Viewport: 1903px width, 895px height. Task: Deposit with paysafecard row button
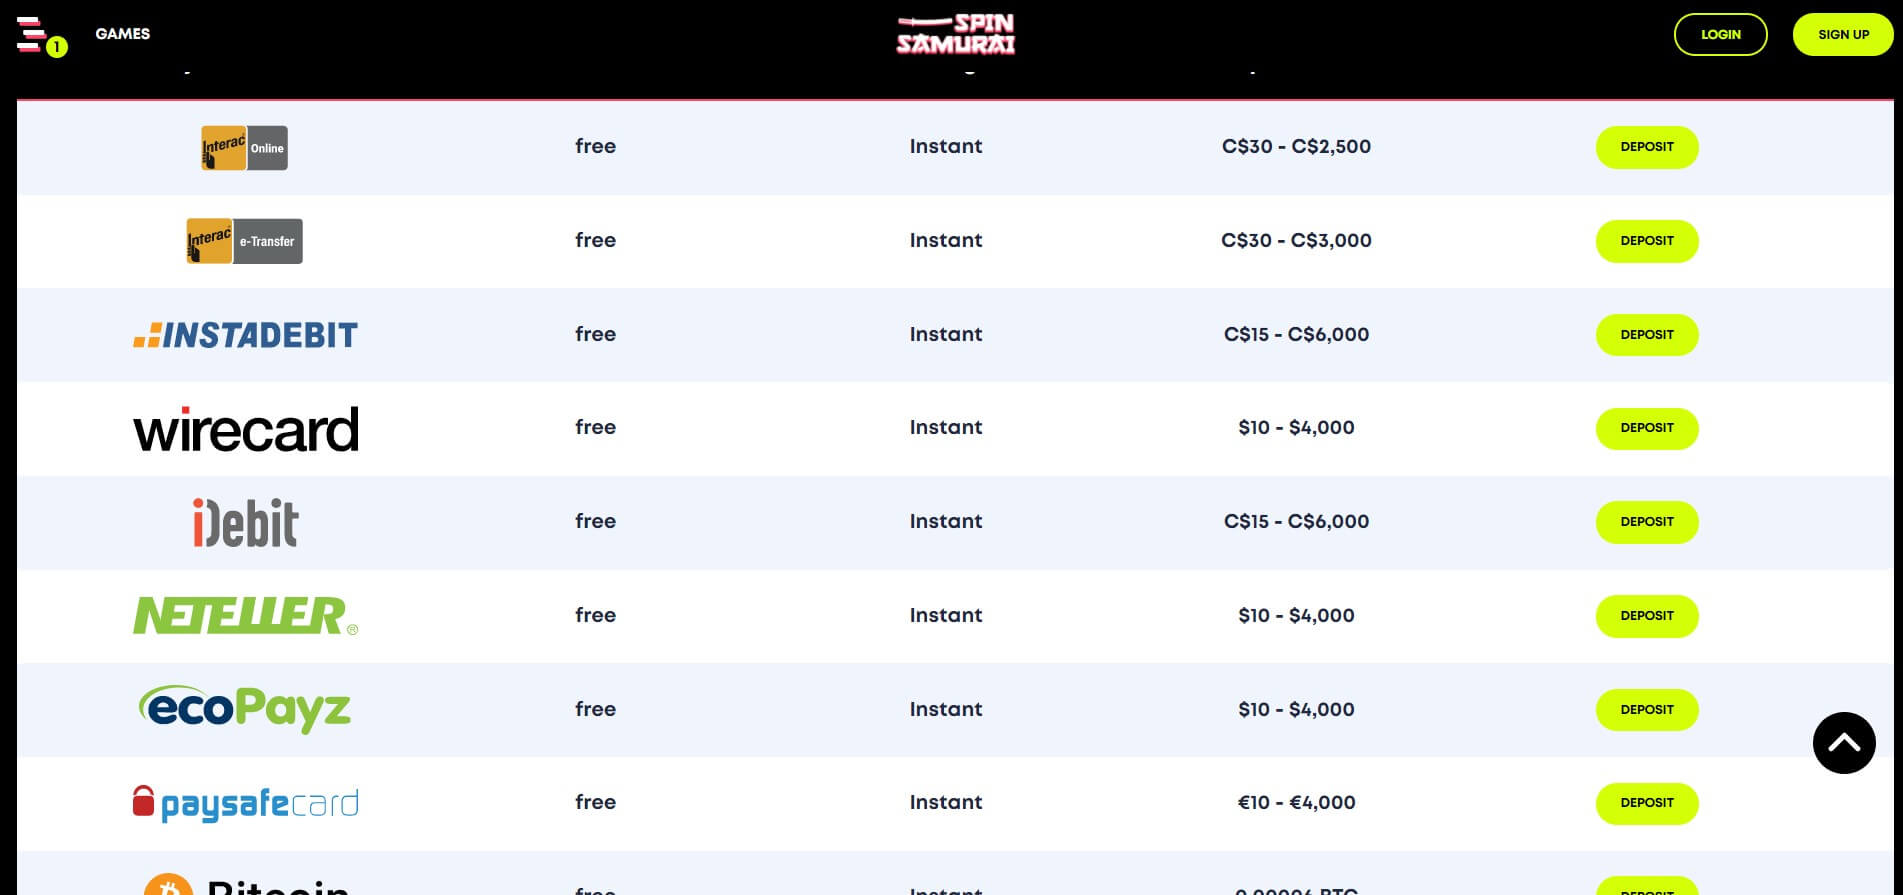1647,803
